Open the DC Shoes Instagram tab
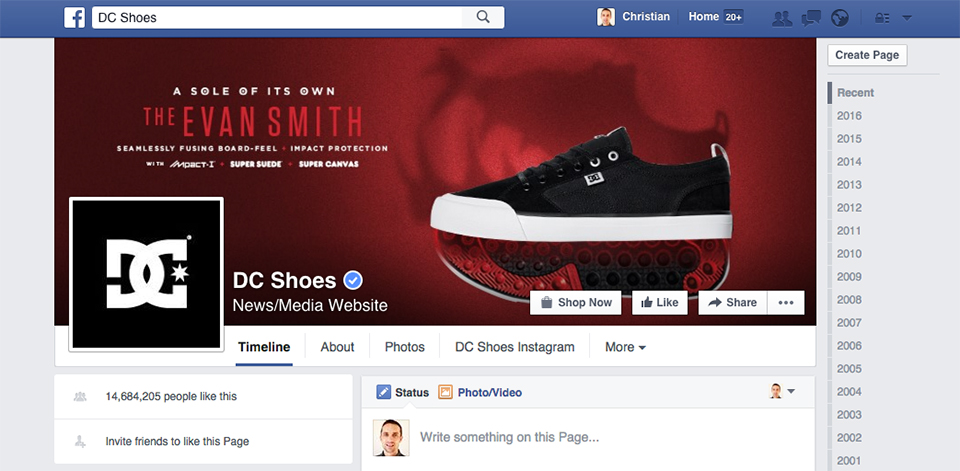The height and width of the screenshot is (471, 960). pyautogui.click(x=515, y=347)
